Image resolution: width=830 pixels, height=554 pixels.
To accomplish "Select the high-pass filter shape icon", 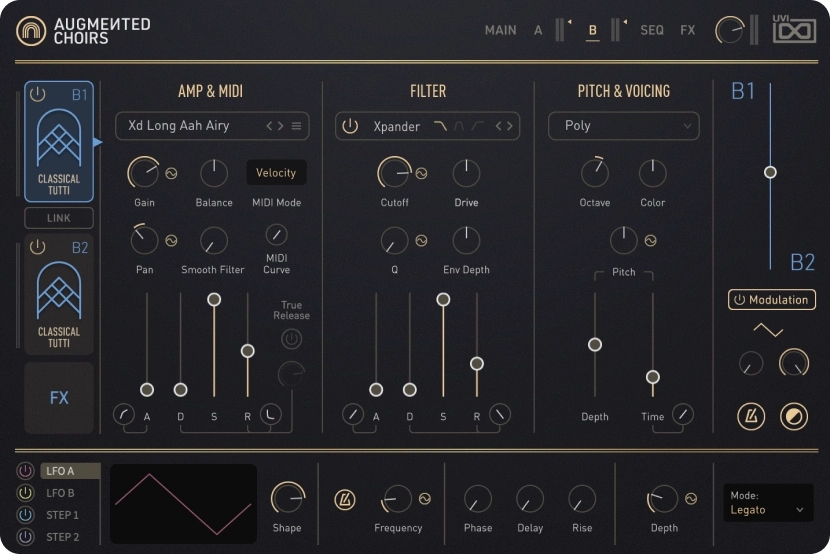I will coord(480,126).
